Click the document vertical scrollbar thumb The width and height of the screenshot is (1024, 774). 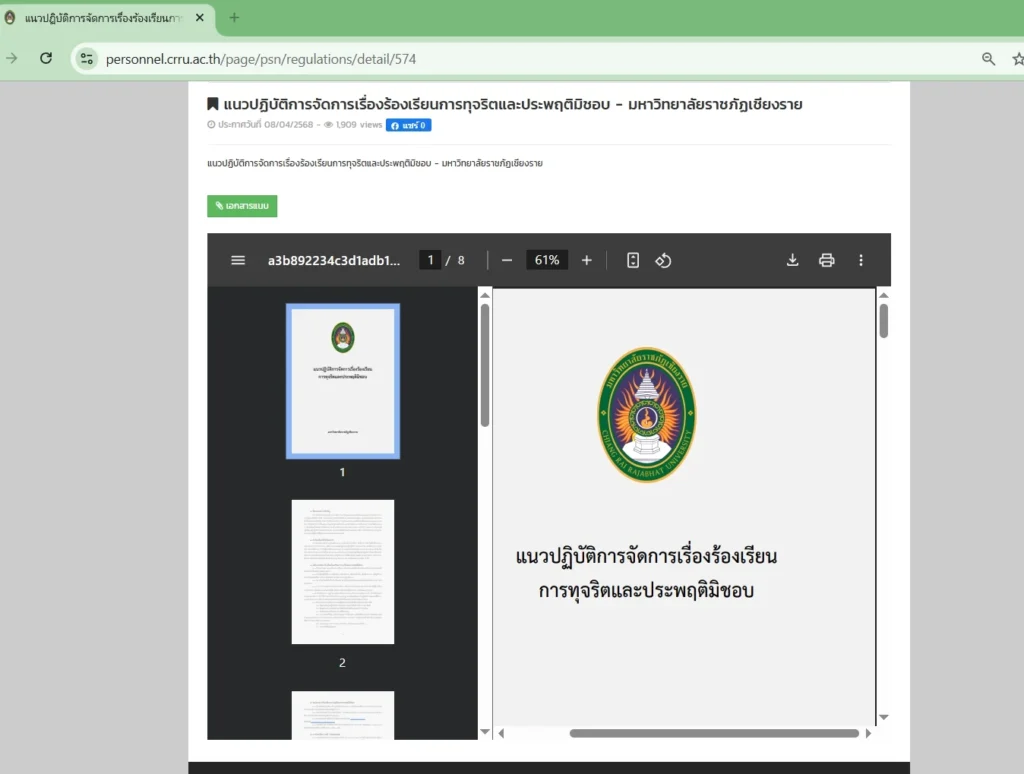[x=884, y=321]
